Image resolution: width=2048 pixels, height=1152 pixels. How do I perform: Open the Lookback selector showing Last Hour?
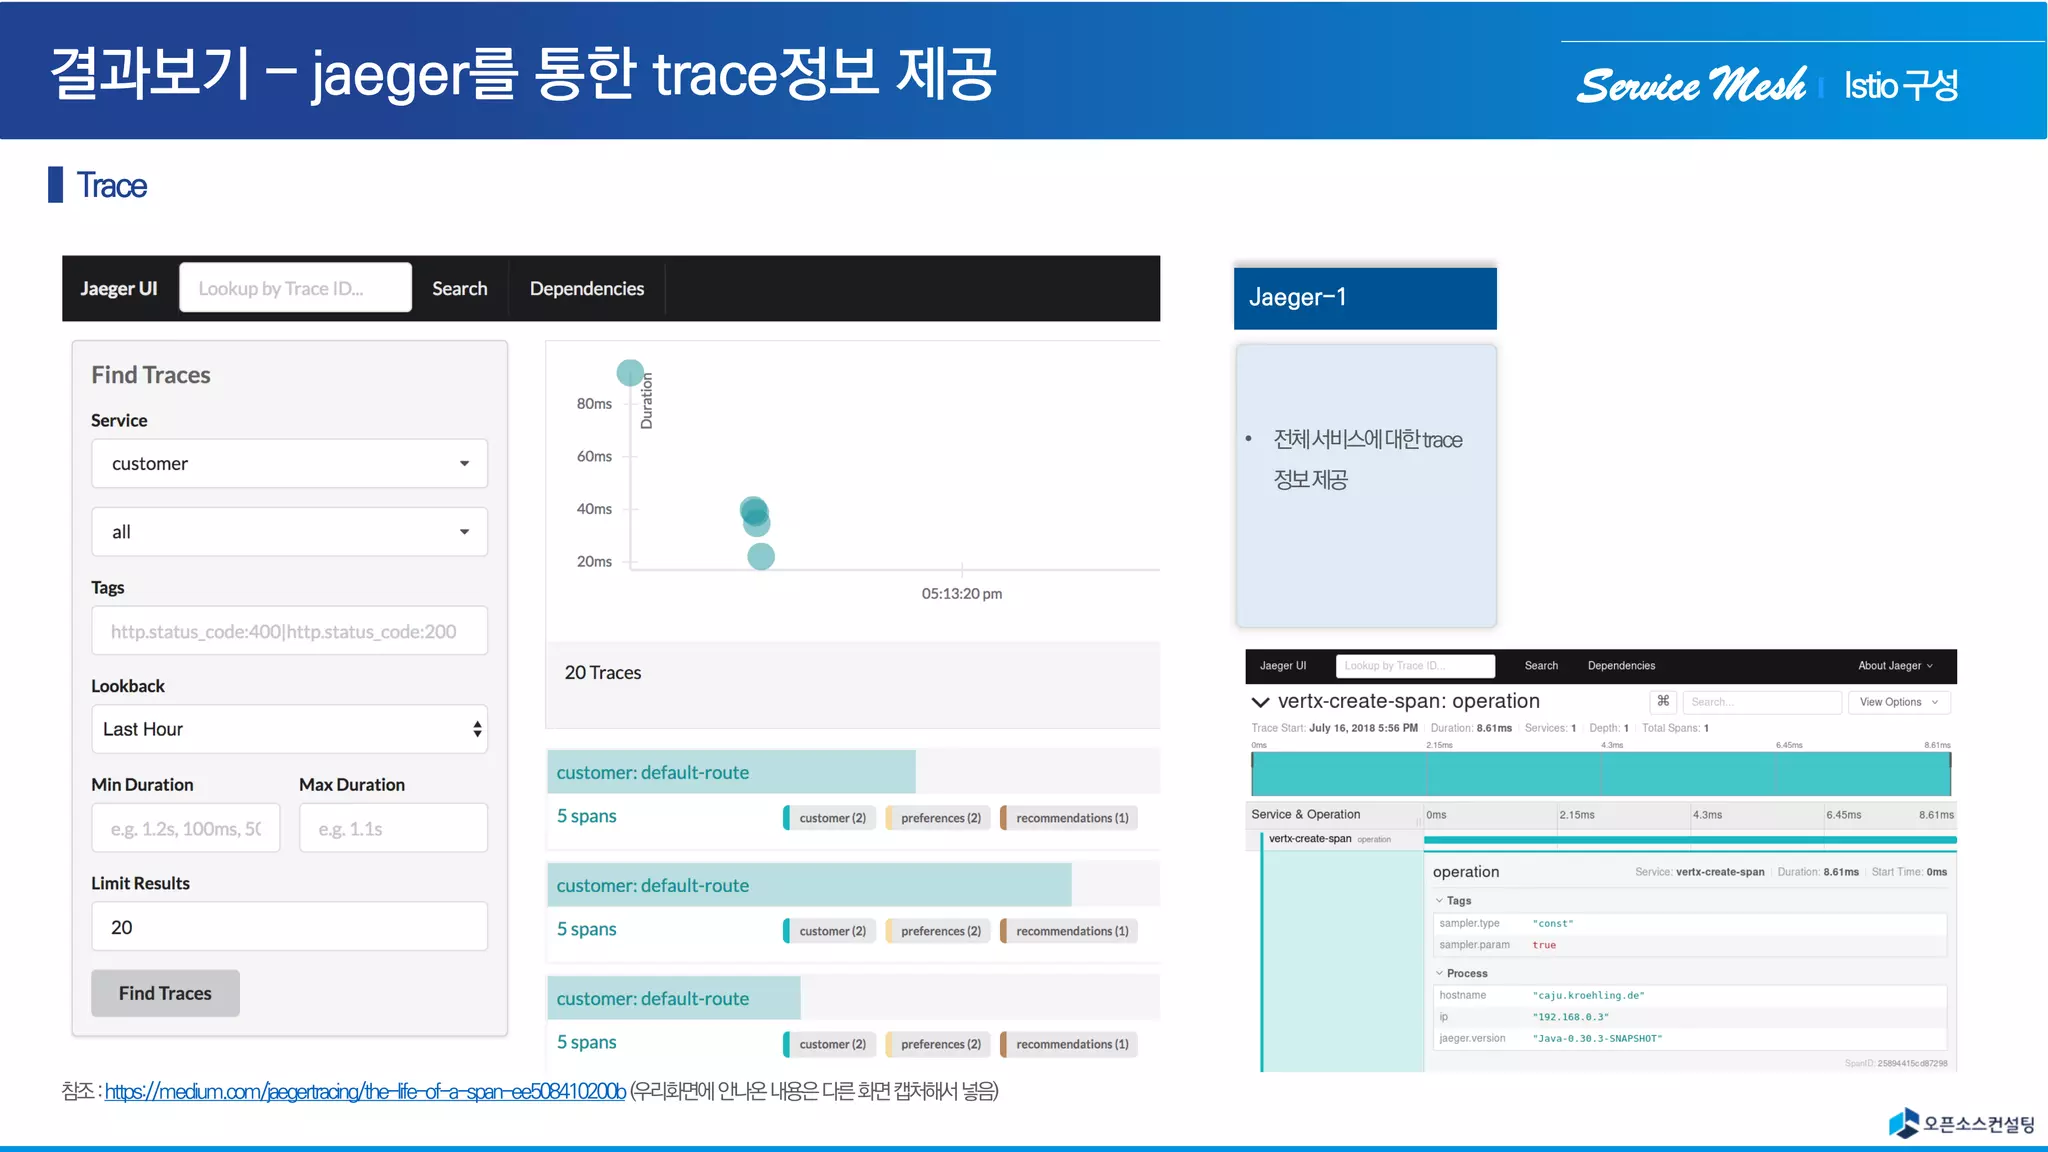pyautogui.click(x=289, y=729)
